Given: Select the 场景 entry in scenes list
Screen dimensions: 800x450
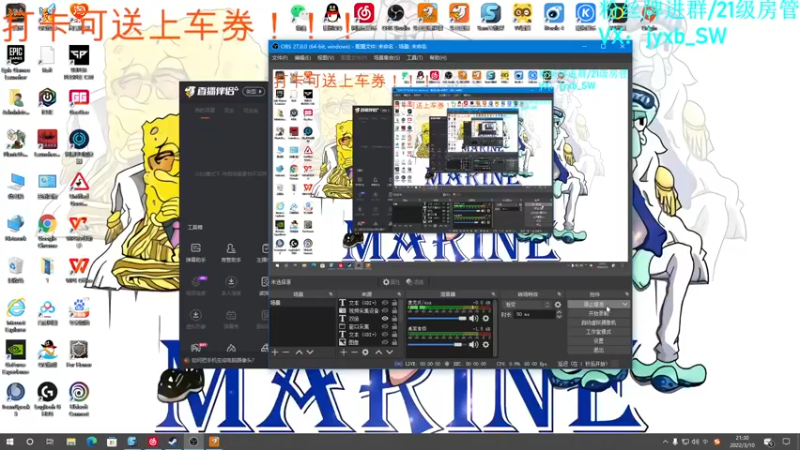Looking at the screenshot, I should [x=303, y=303].
